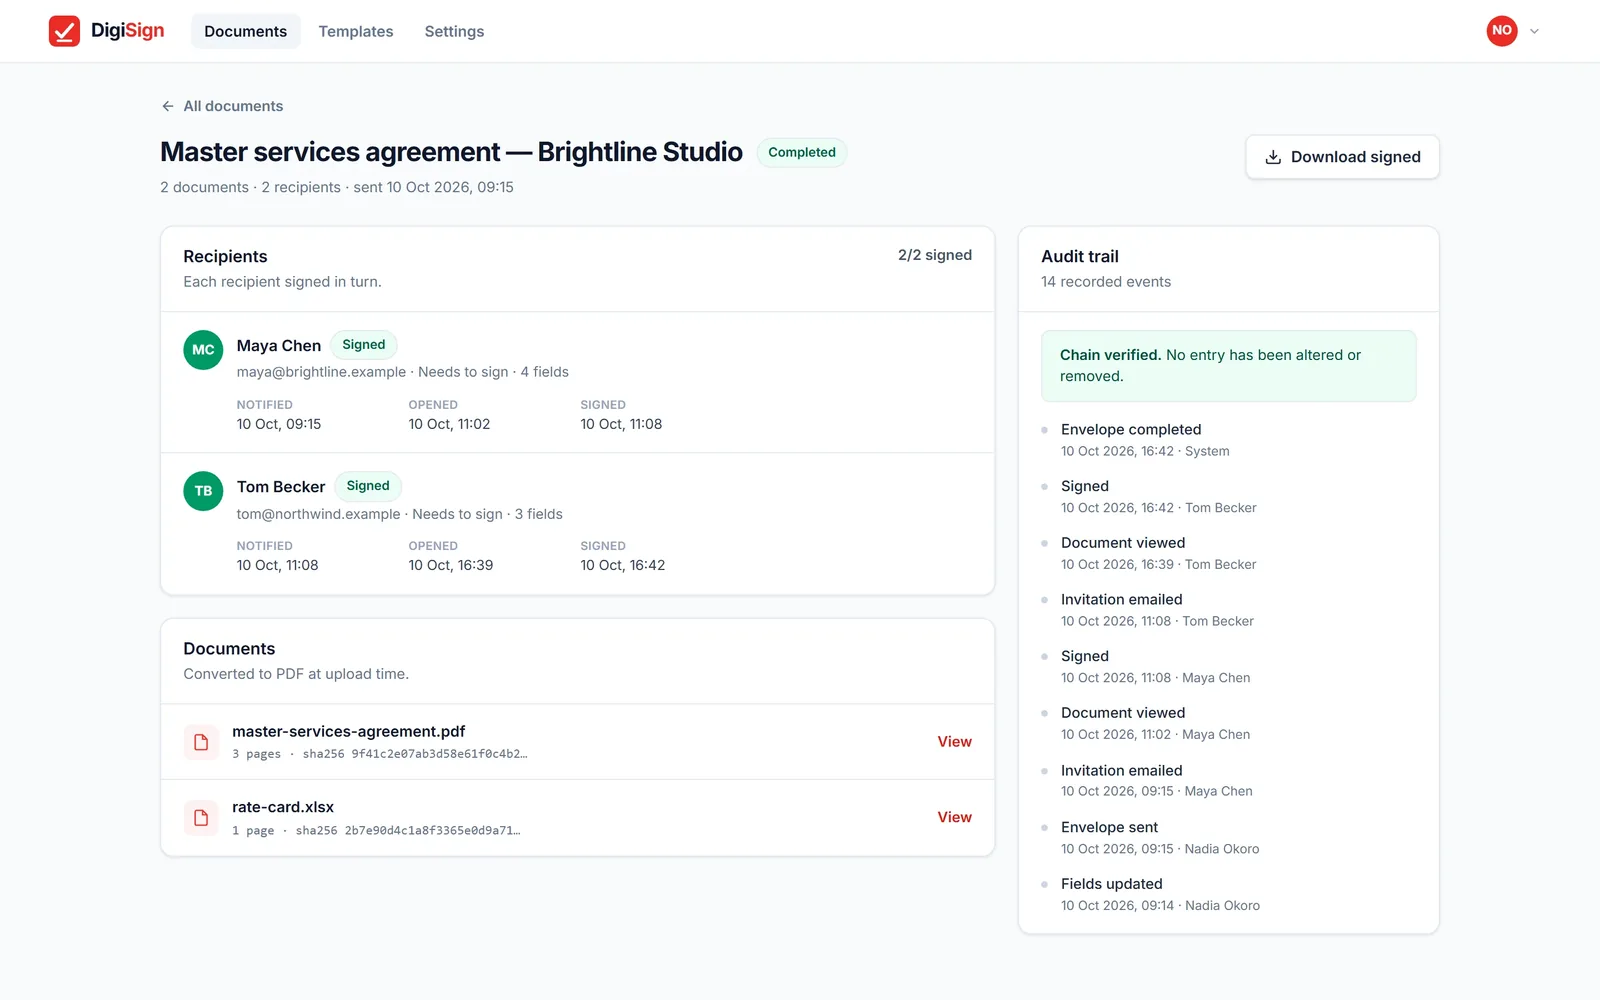Click the master-services-agreement.pdf file icon
Viewport: 1600px width, 1000px height.
[201, 742]
